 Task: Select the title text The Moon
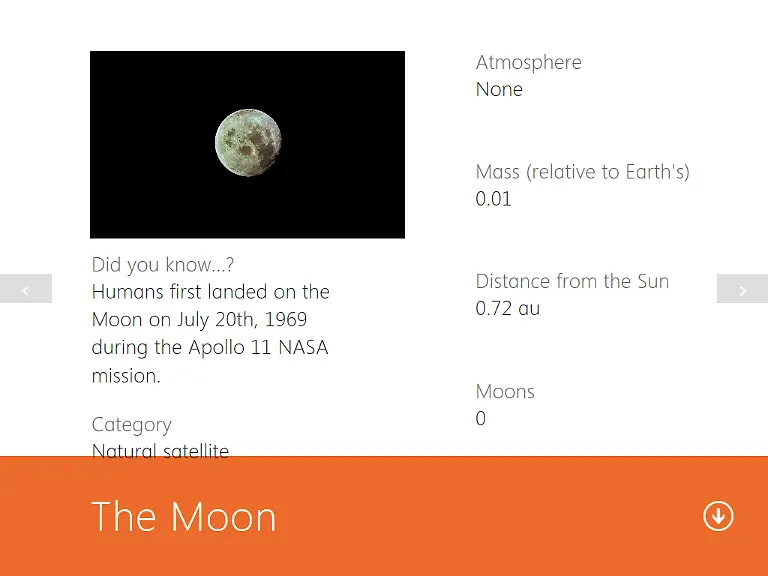184,516
